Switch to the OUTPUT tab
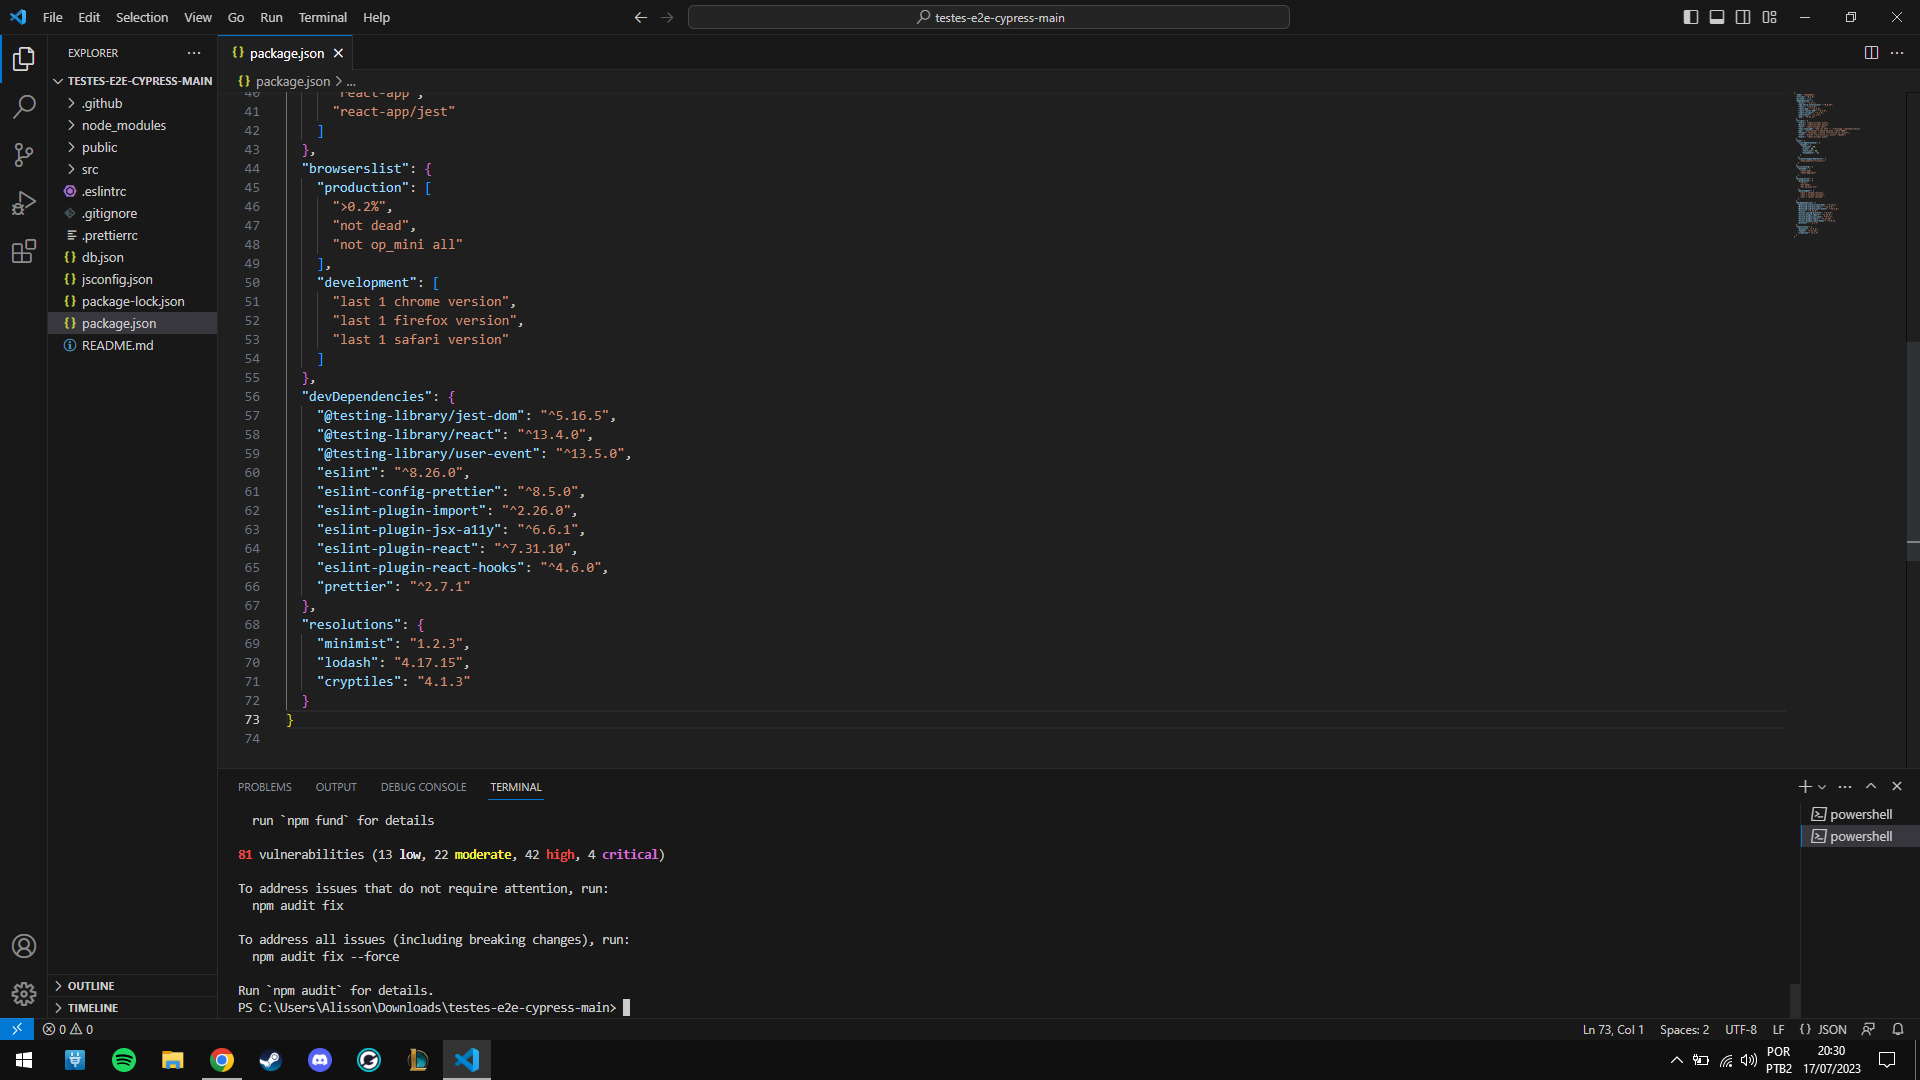The width and height of the screenshot is (1920, 1080). (x=336, y=787)
